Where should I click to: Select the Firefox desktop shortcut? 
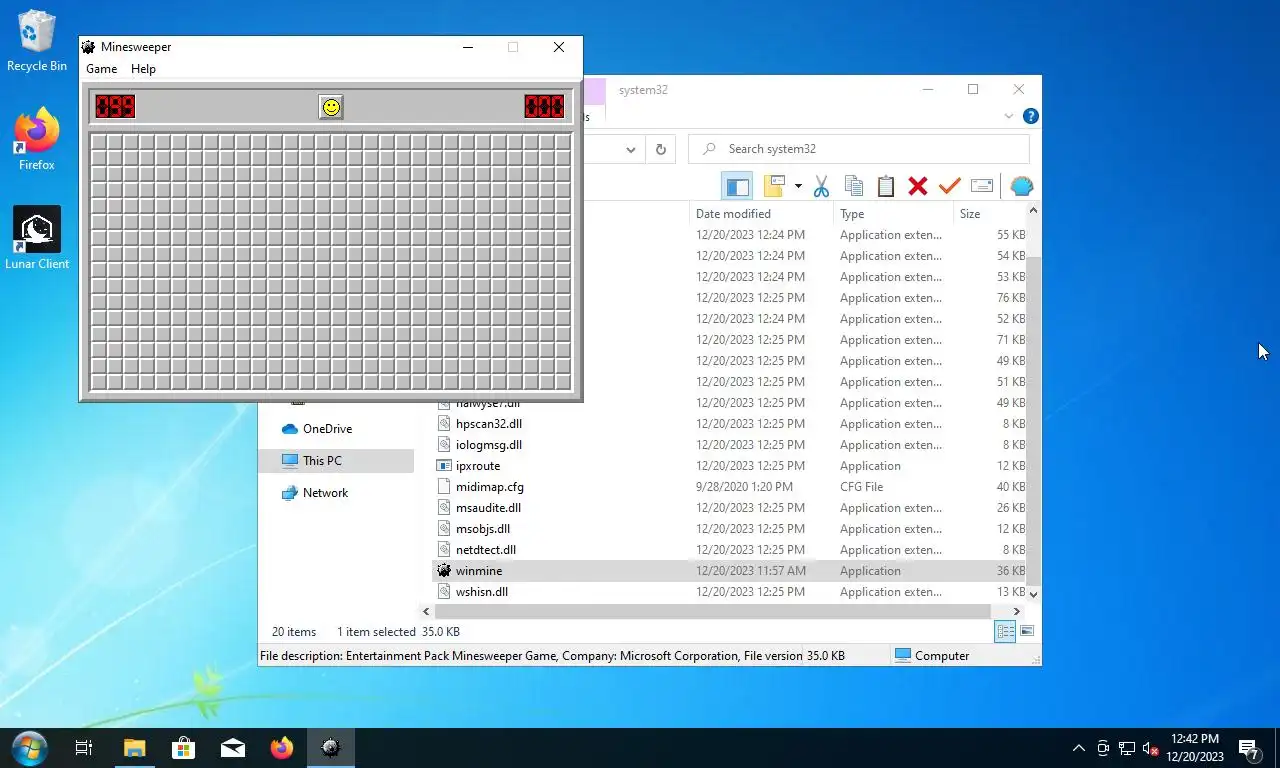[37, 140]
